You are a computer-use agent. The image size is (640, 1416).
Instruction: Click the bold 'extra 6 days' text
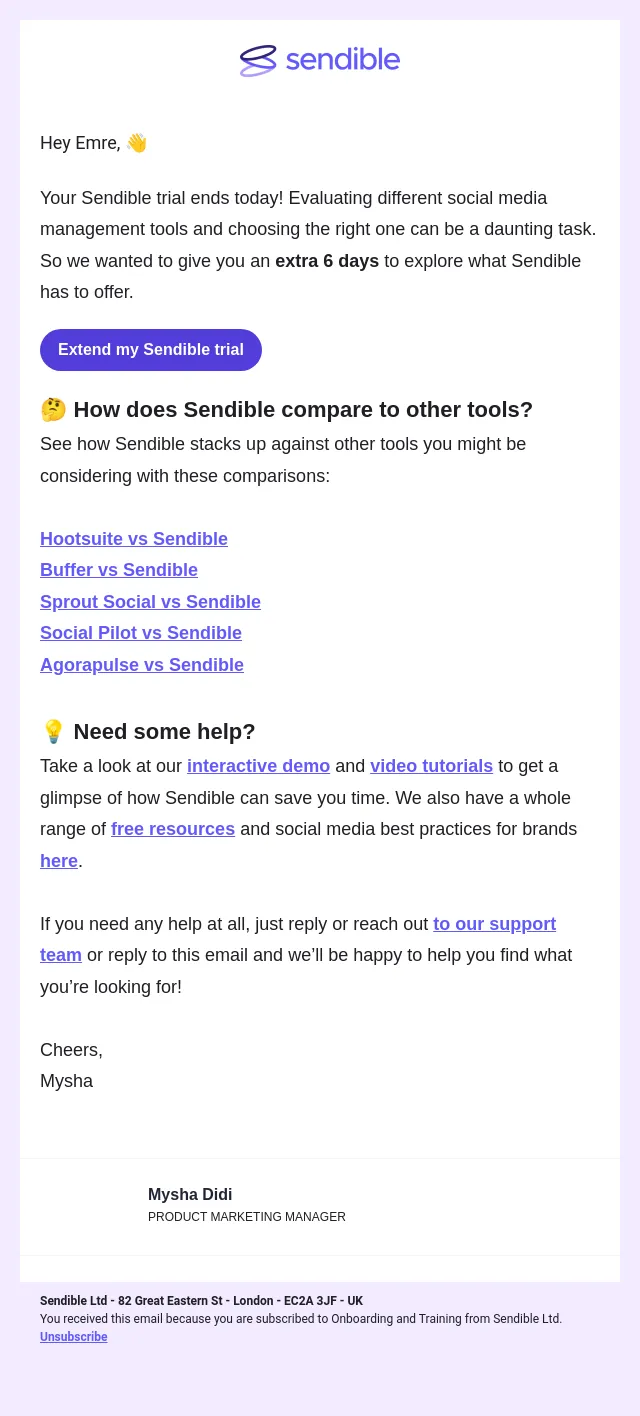point(327,261)
